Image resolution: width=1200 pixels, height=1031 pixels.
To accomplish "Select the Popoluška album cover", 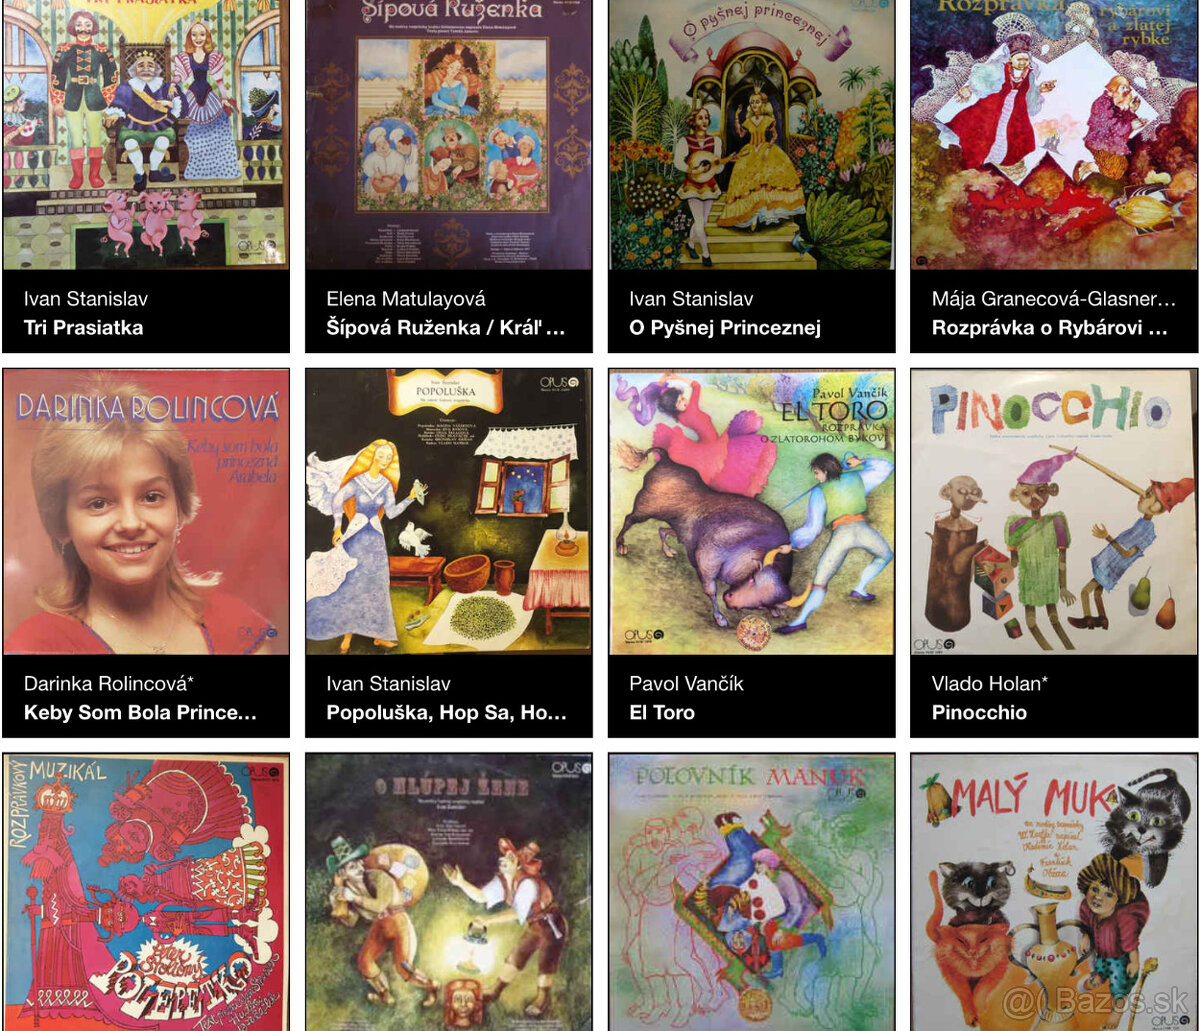I will tap(448, 512).
